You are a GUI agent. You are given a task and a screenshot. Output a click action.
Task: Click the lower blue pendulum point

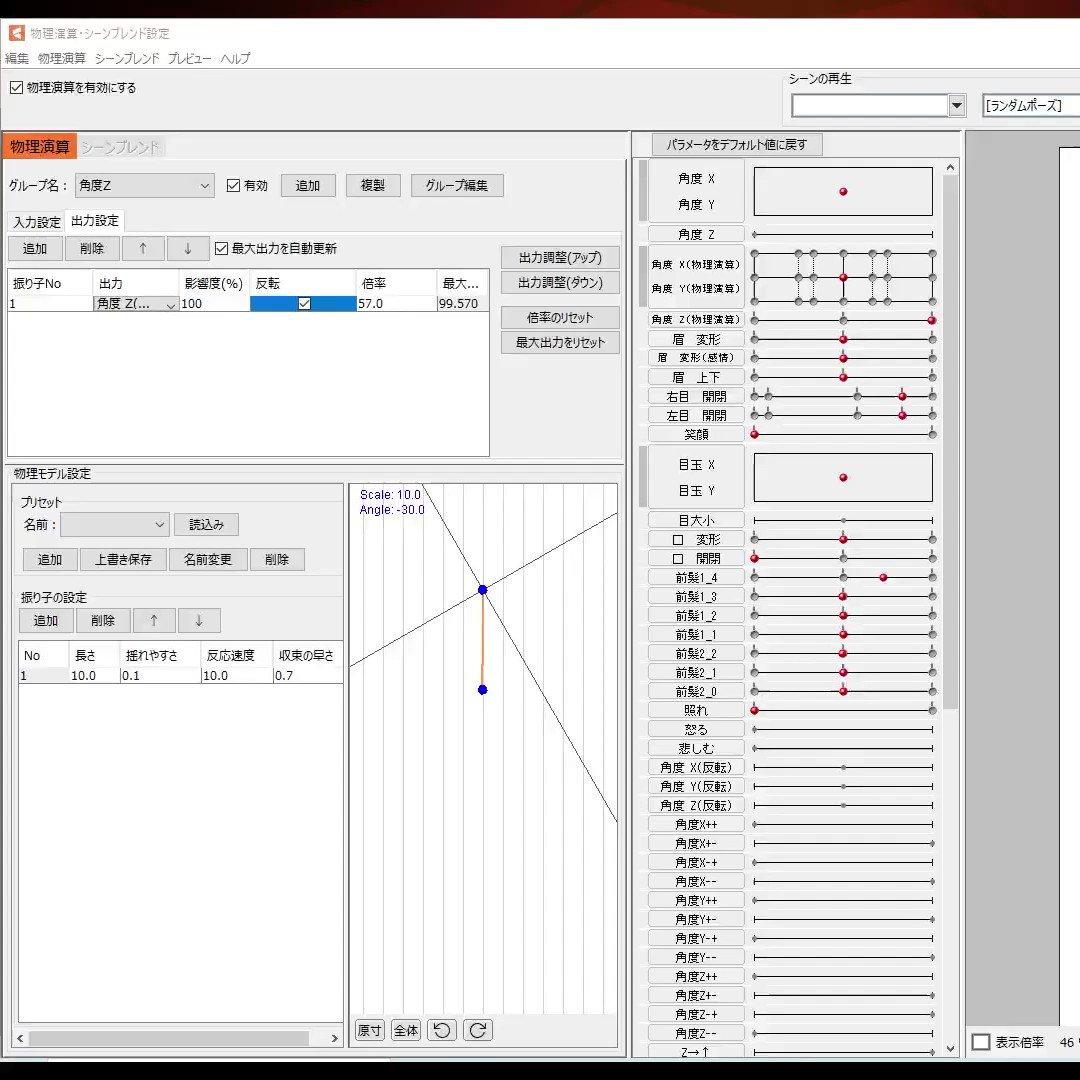tap(483, 689)
